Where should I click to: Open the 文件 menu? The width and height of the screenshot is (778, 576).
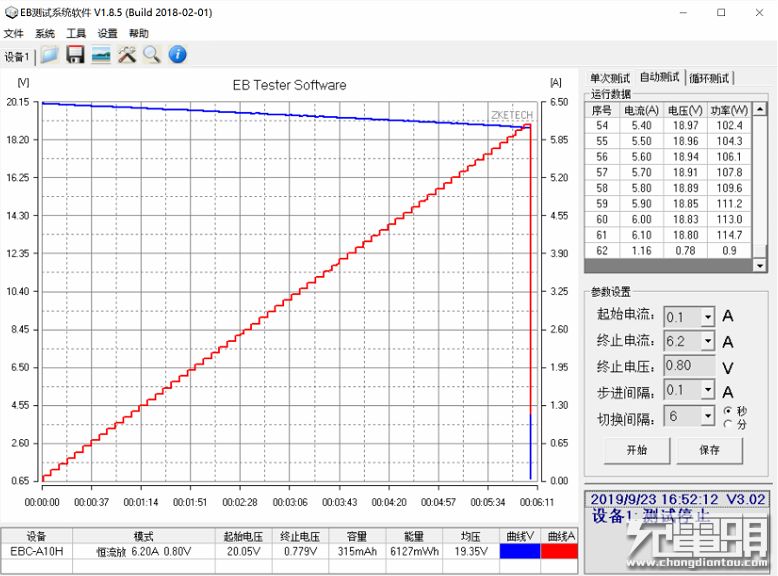click(x=13, y=33)
